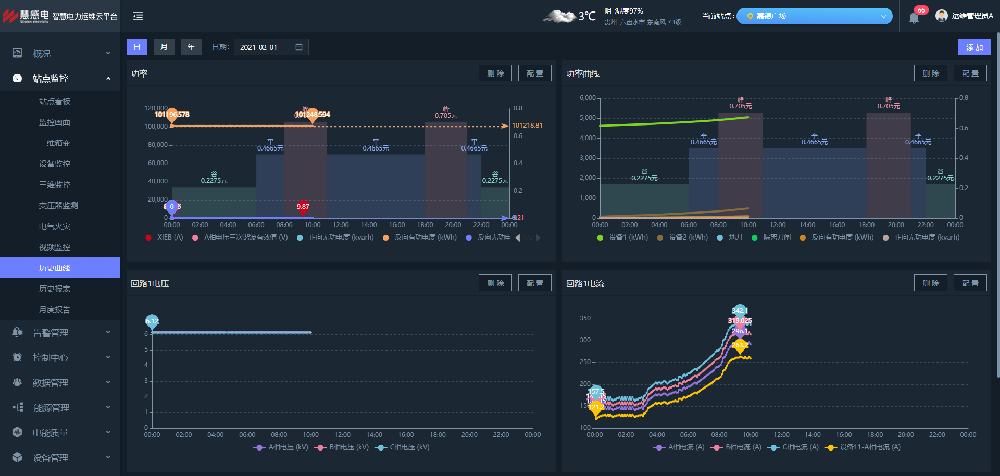The image size is (1000, 476).
Task: Click the 数据管理 icon in the sidebar
Action: 17,382
